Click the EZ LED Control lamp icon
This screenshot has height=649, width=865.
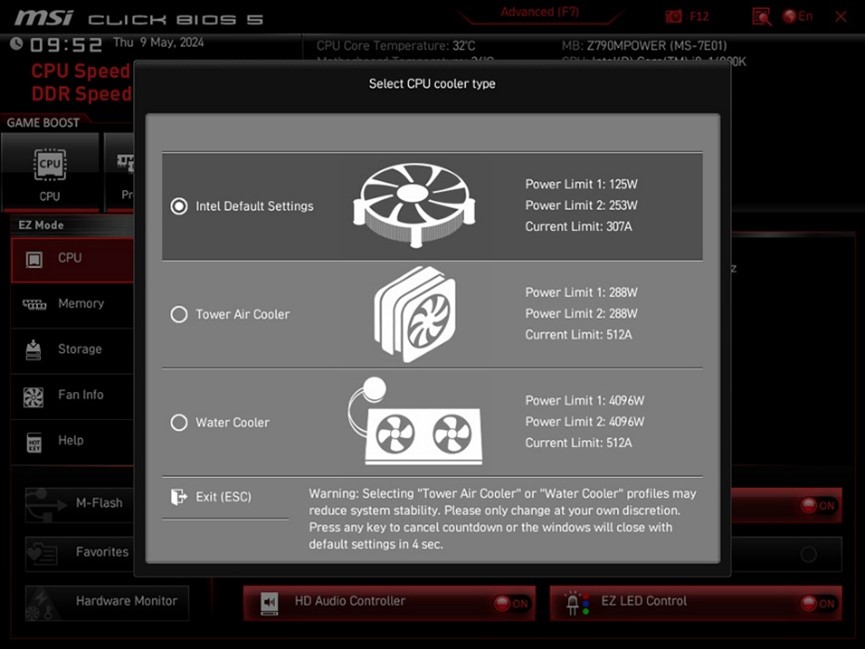[577, 603]
